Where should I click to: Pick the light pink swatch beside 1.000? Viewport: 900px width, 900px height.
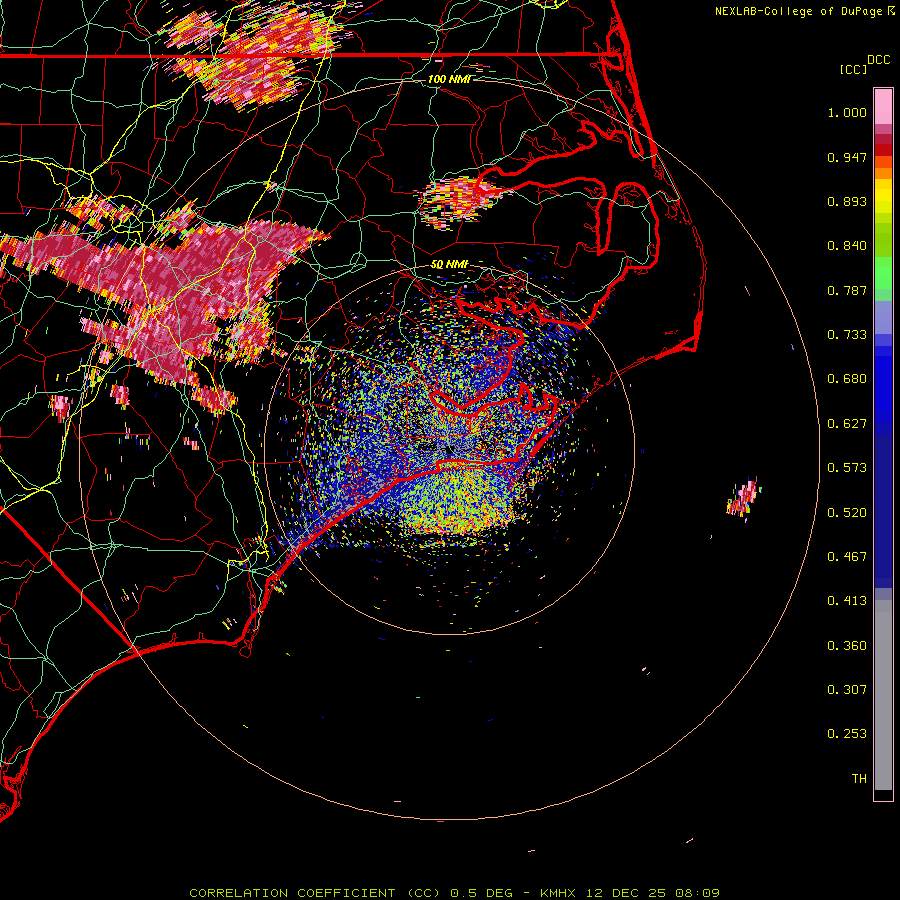(883, 107)
